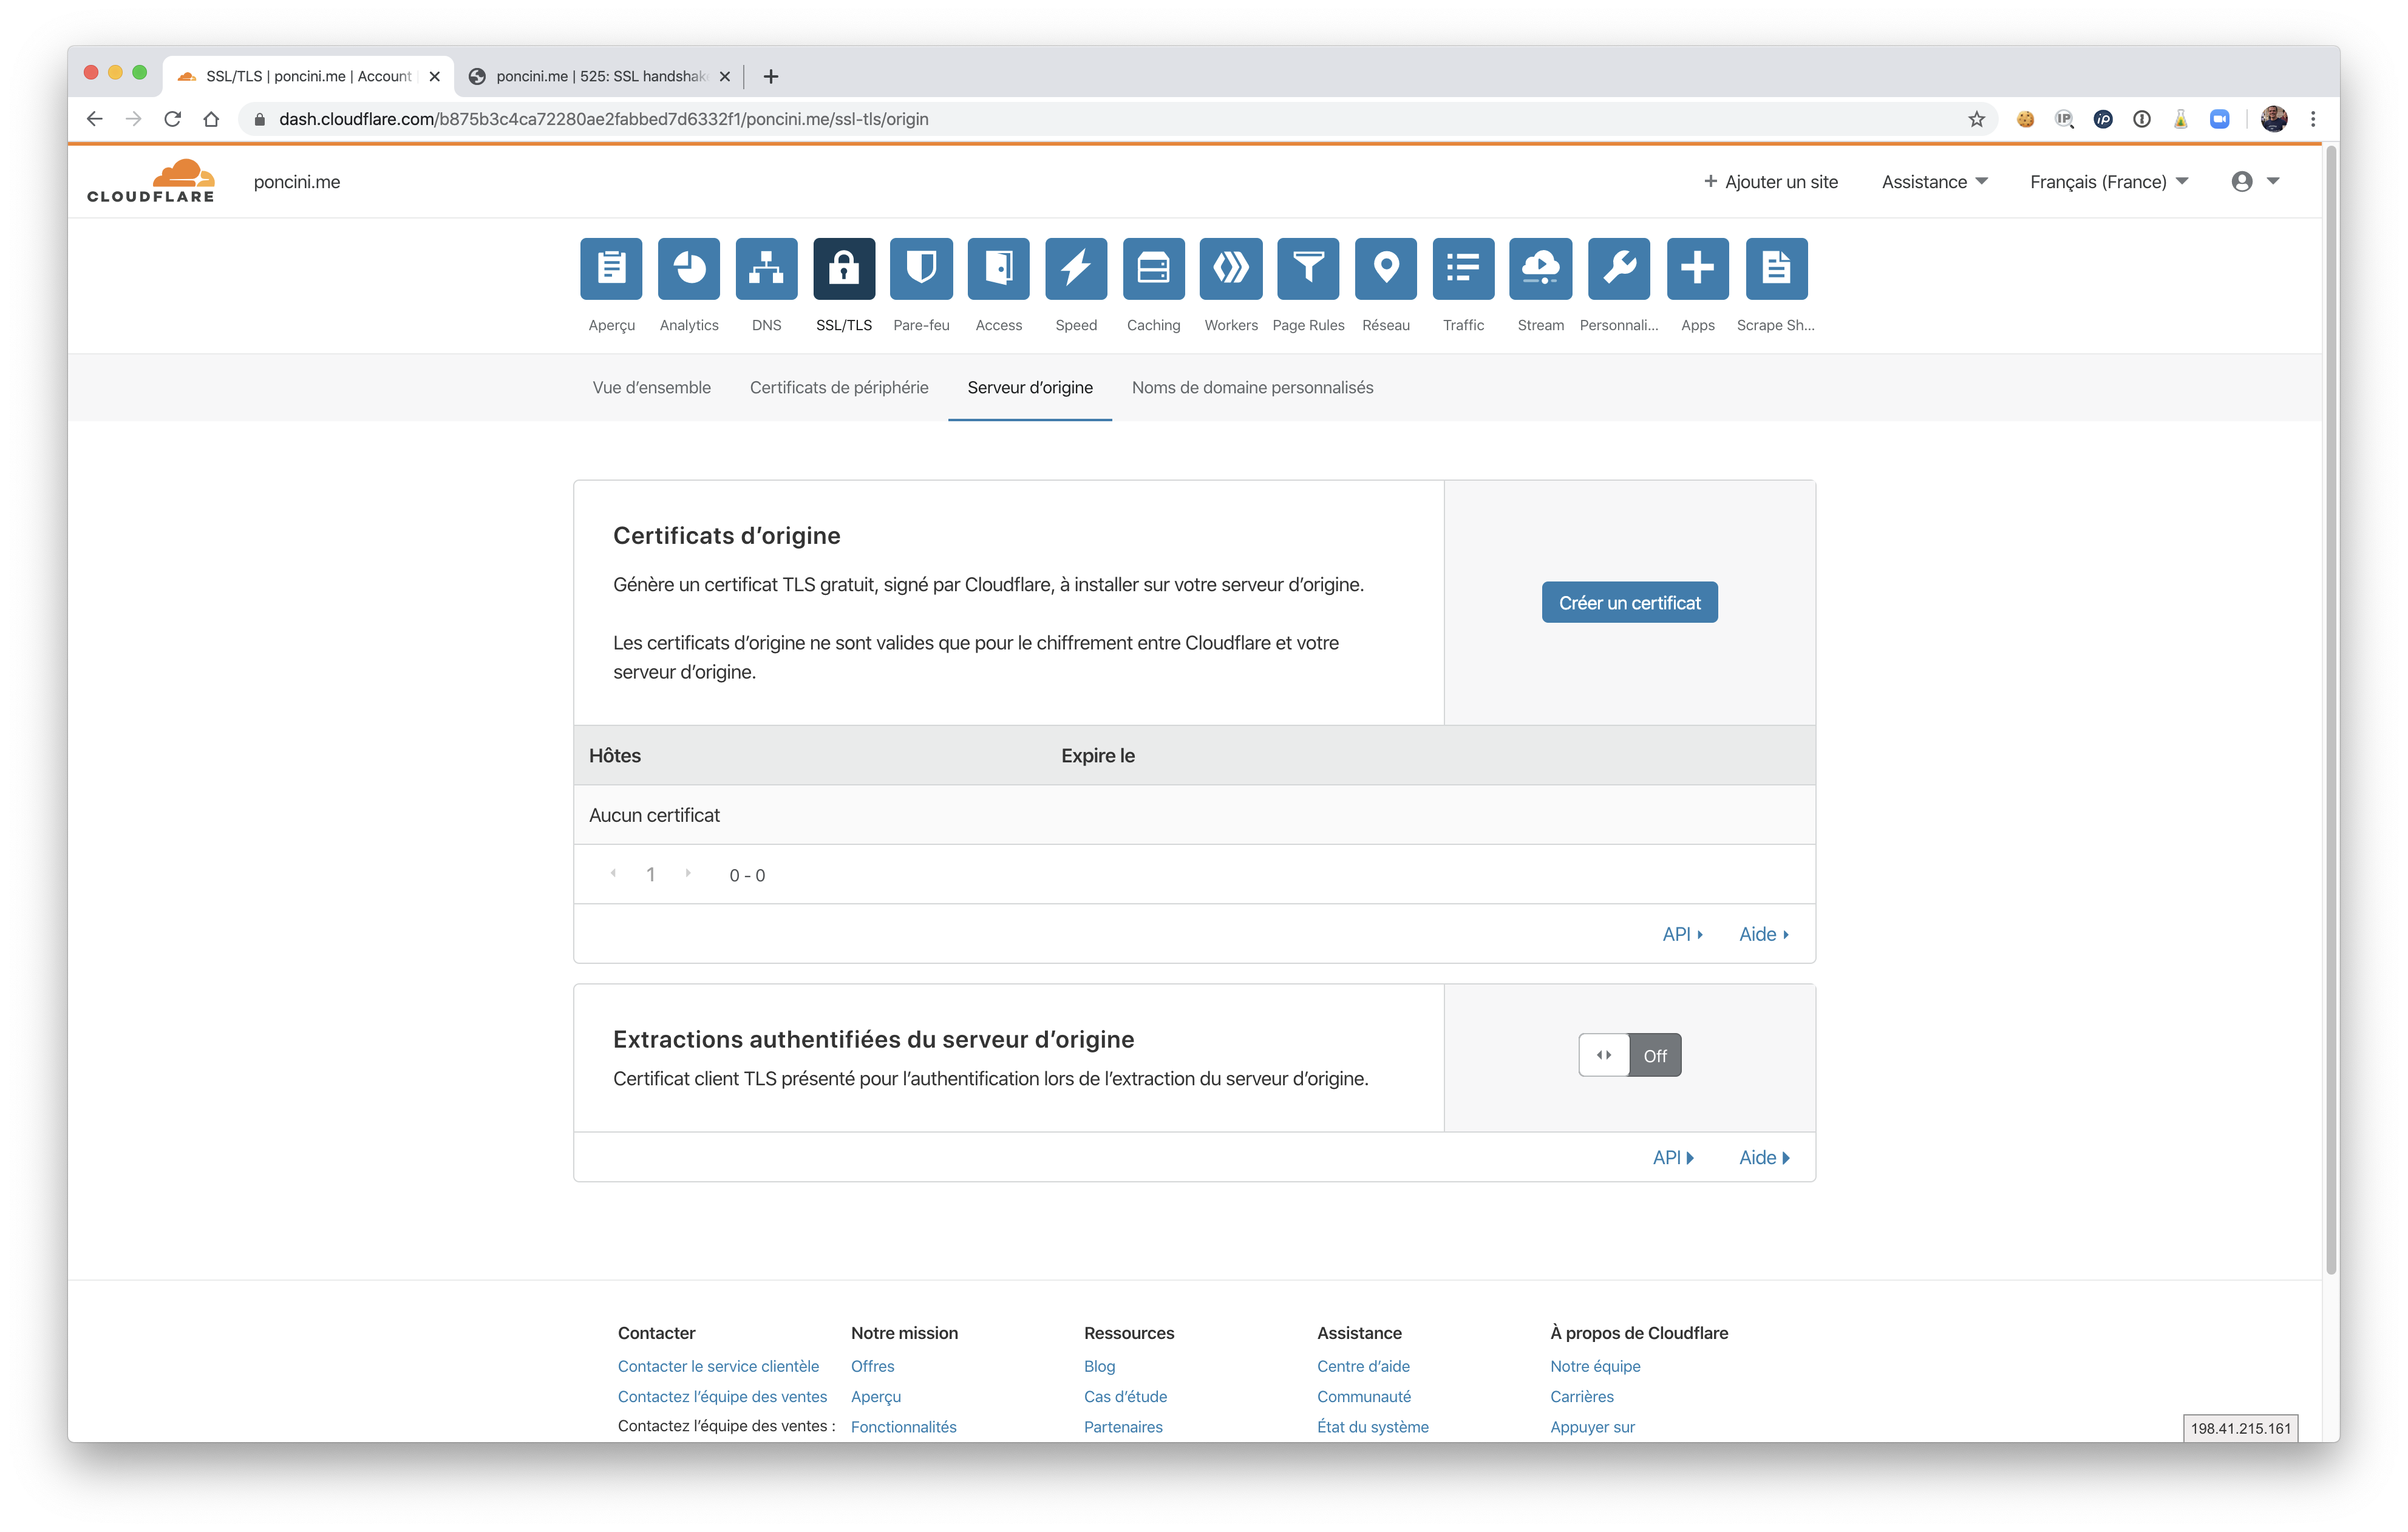Open the Page Rules funnel icon
This screenshot has width=2408, height=1532.
click(1308, 268)
